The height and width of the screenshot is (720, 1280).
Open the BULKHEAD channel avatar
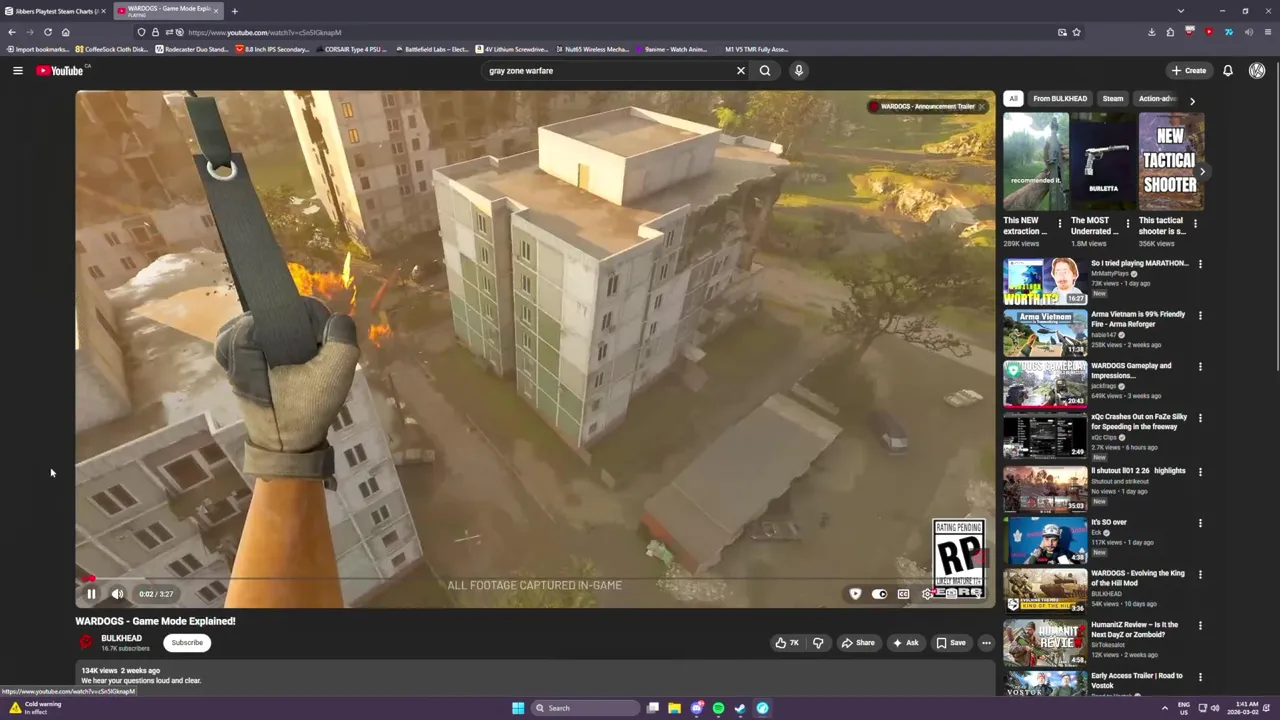coord(86,643)
